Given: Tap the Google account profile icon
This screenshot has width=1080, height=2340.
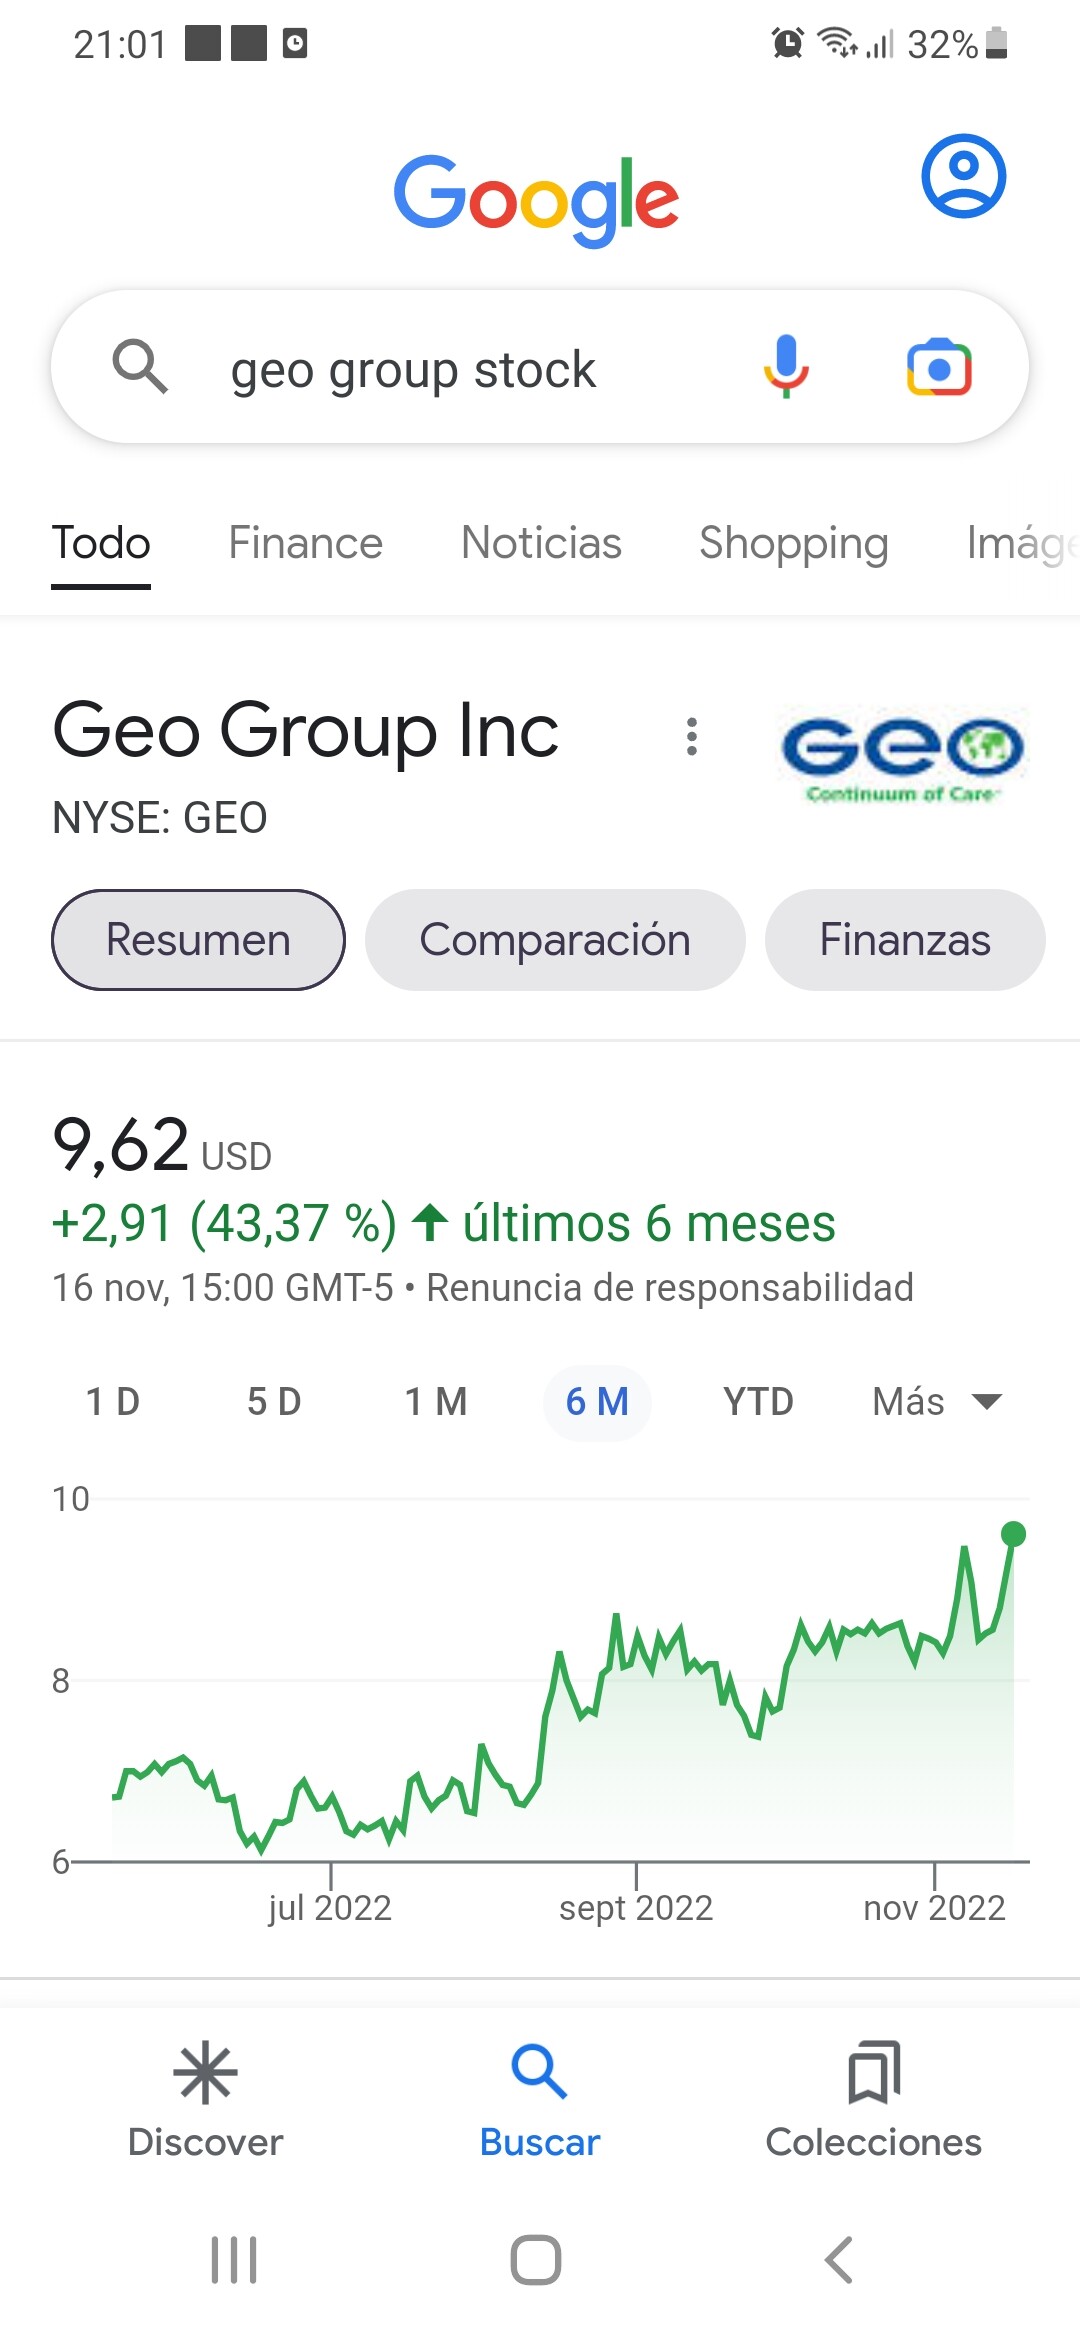Looking at the screenshot, I should (x=963, y=176).
